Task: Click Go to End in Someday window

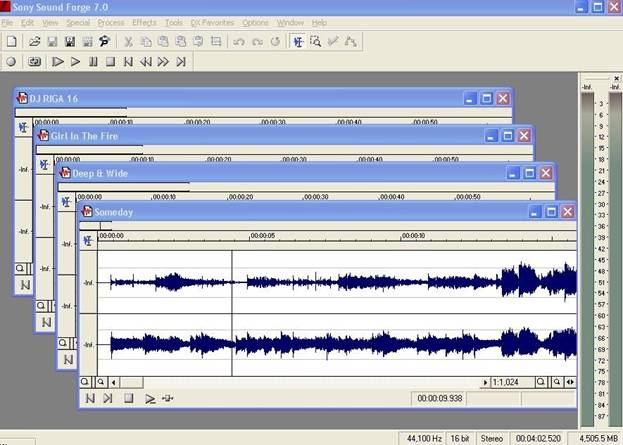Action: (108, 398)
